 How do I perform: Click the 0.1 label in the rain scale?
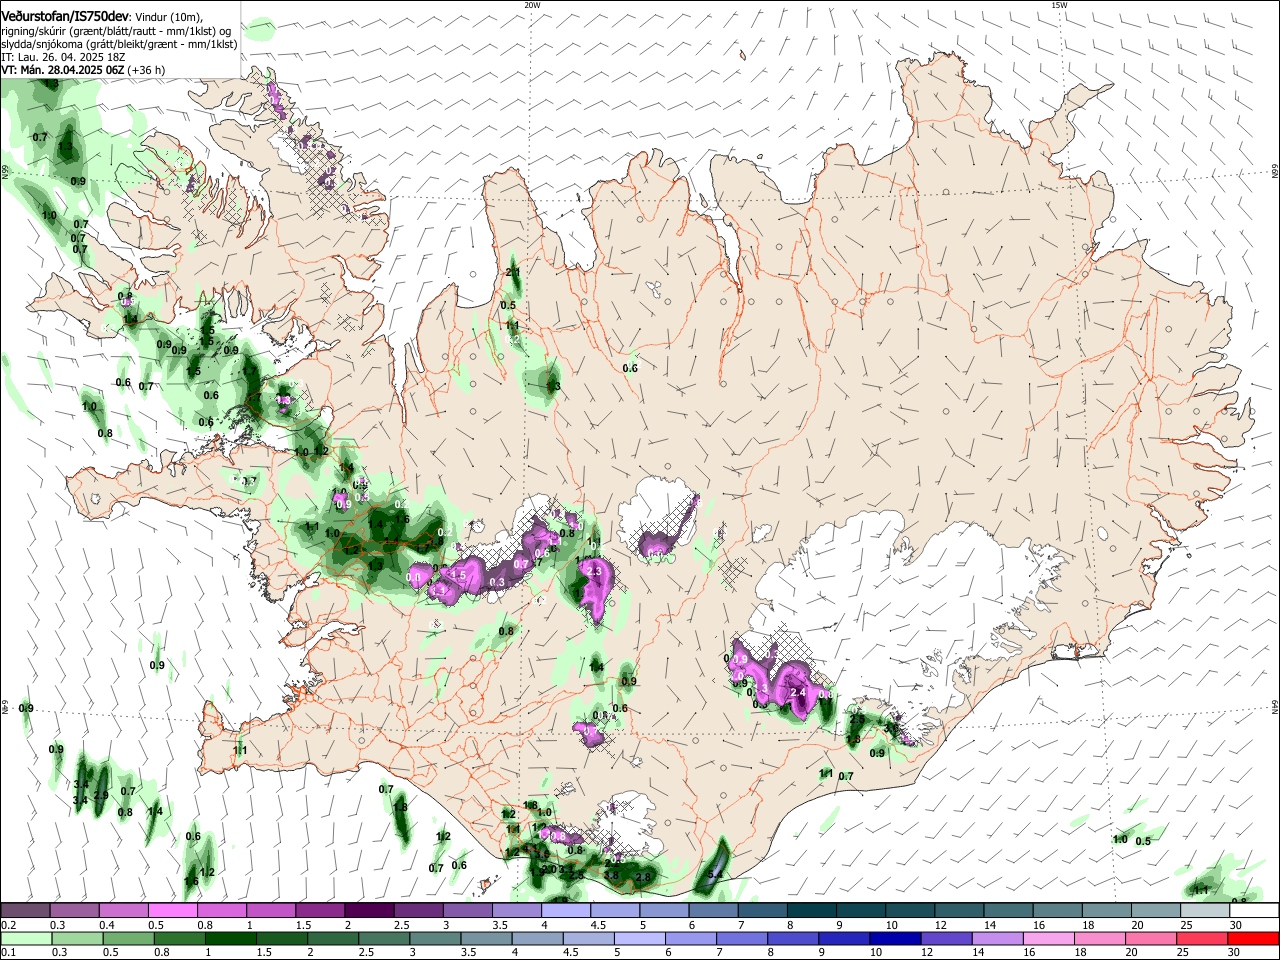click(6, 953)
